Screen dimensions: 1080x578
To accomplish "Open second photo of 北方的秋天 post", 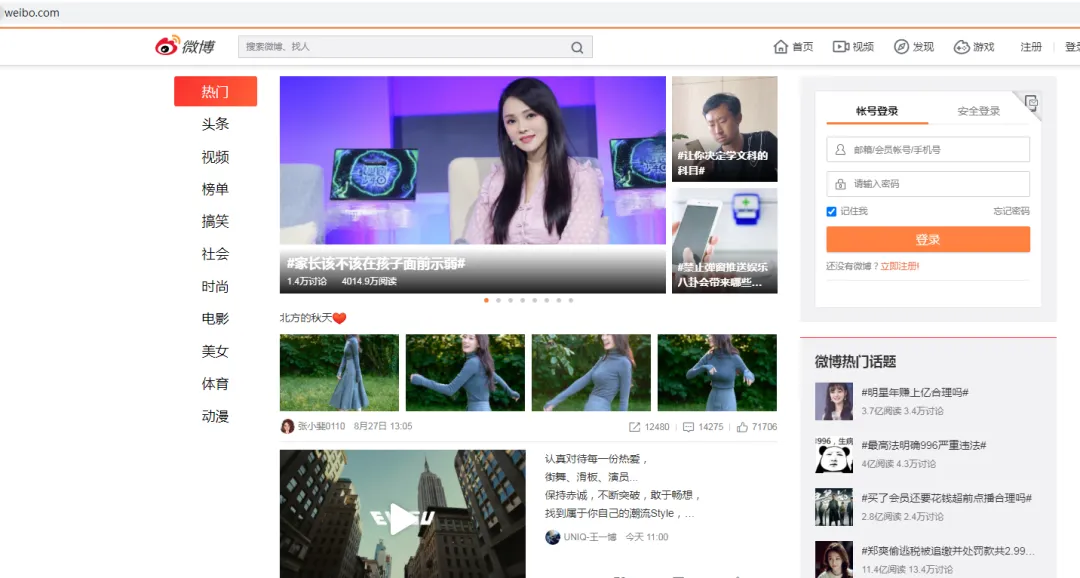I will [x=465, y=373].
